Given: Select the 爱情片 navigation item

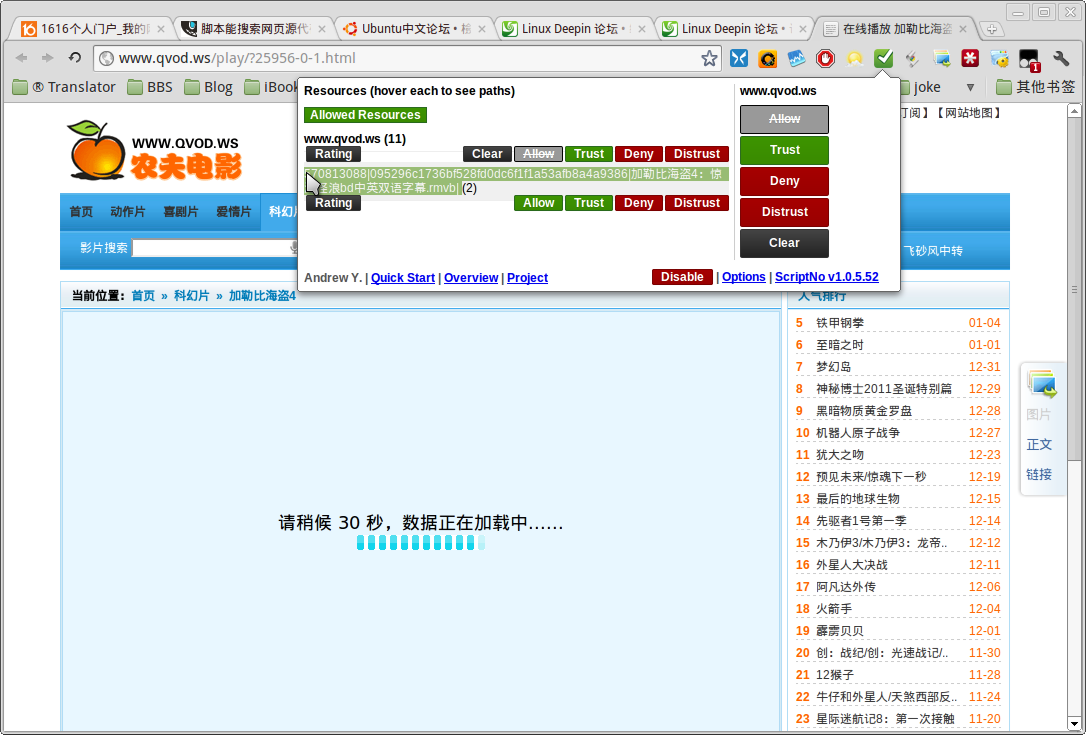Looking at the screenshot, I should tap(233, 212).
